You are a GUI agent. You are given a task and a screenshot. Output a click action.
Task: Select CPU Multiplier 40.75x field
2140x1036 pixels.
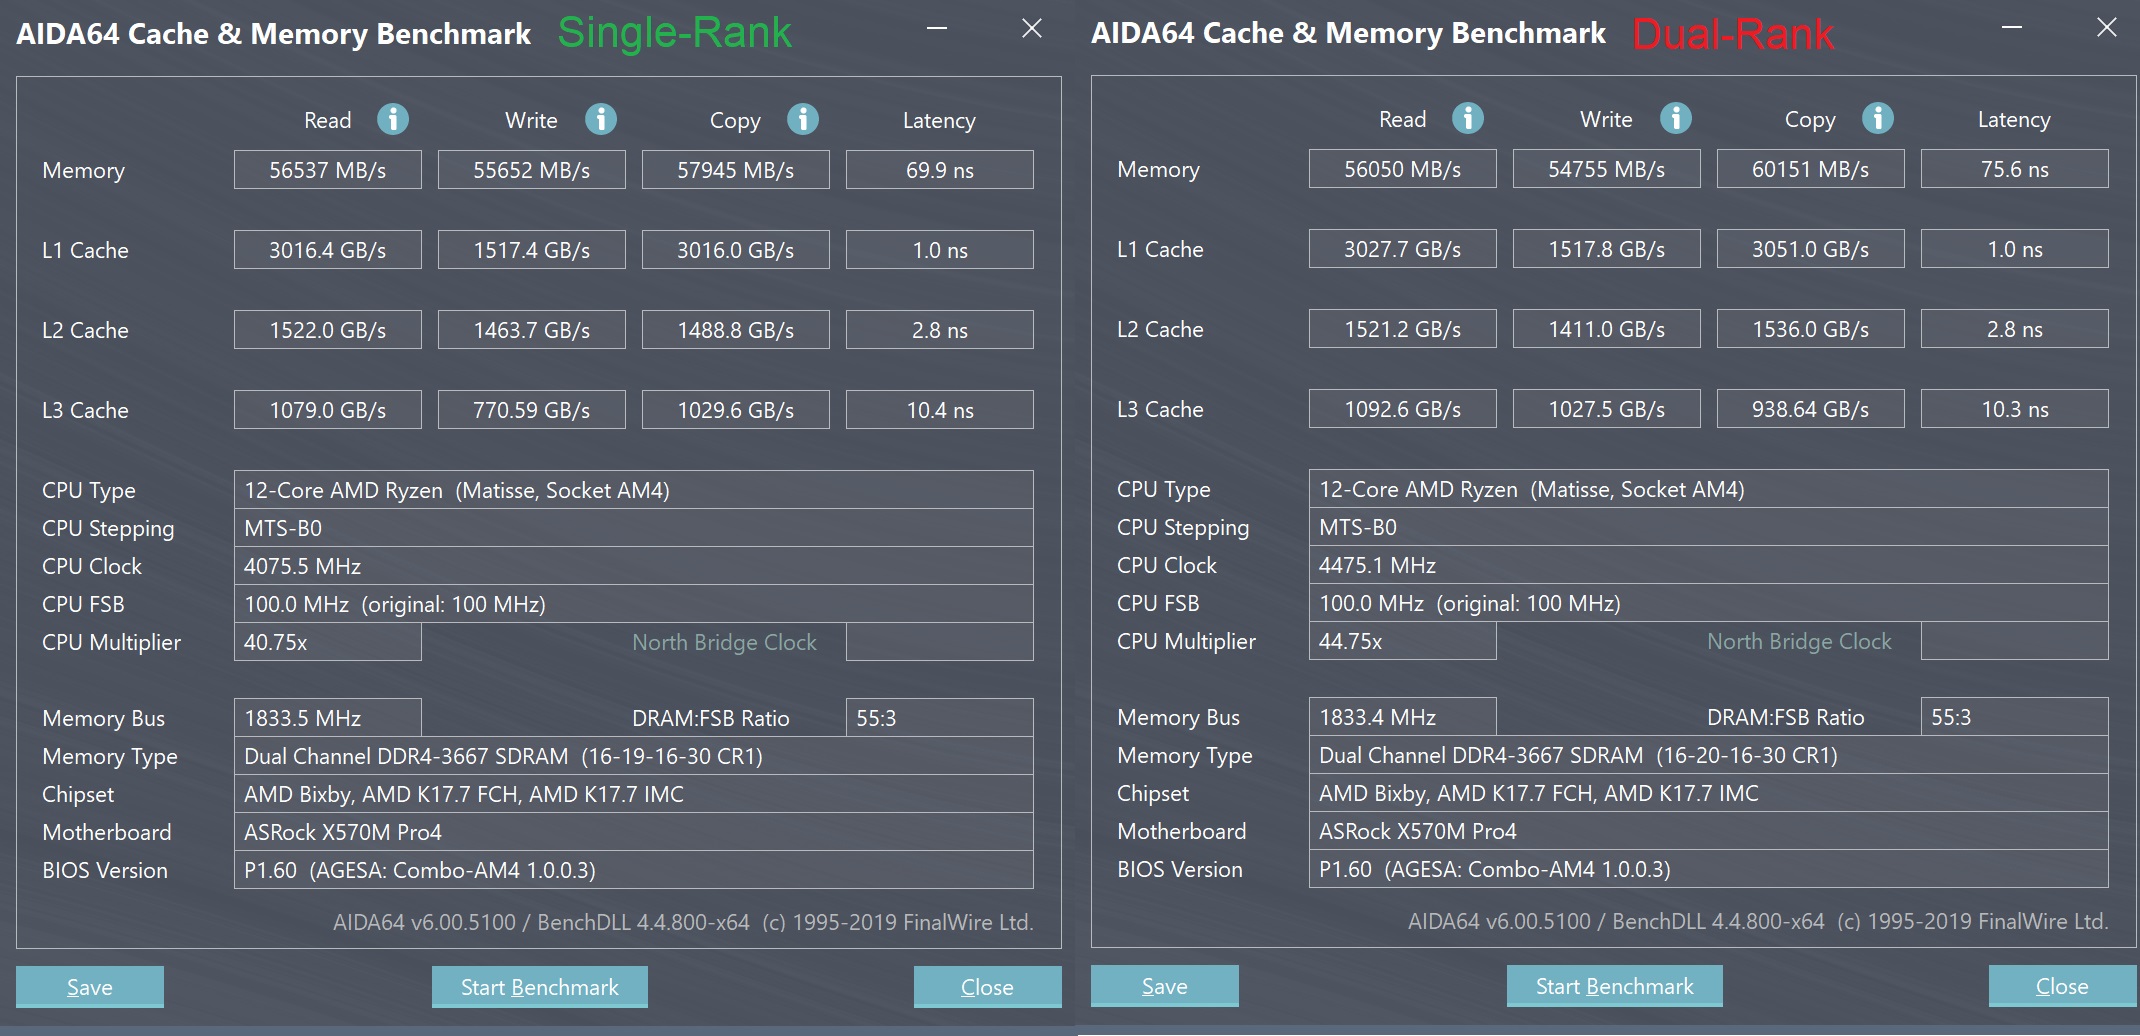coord(328,642)
